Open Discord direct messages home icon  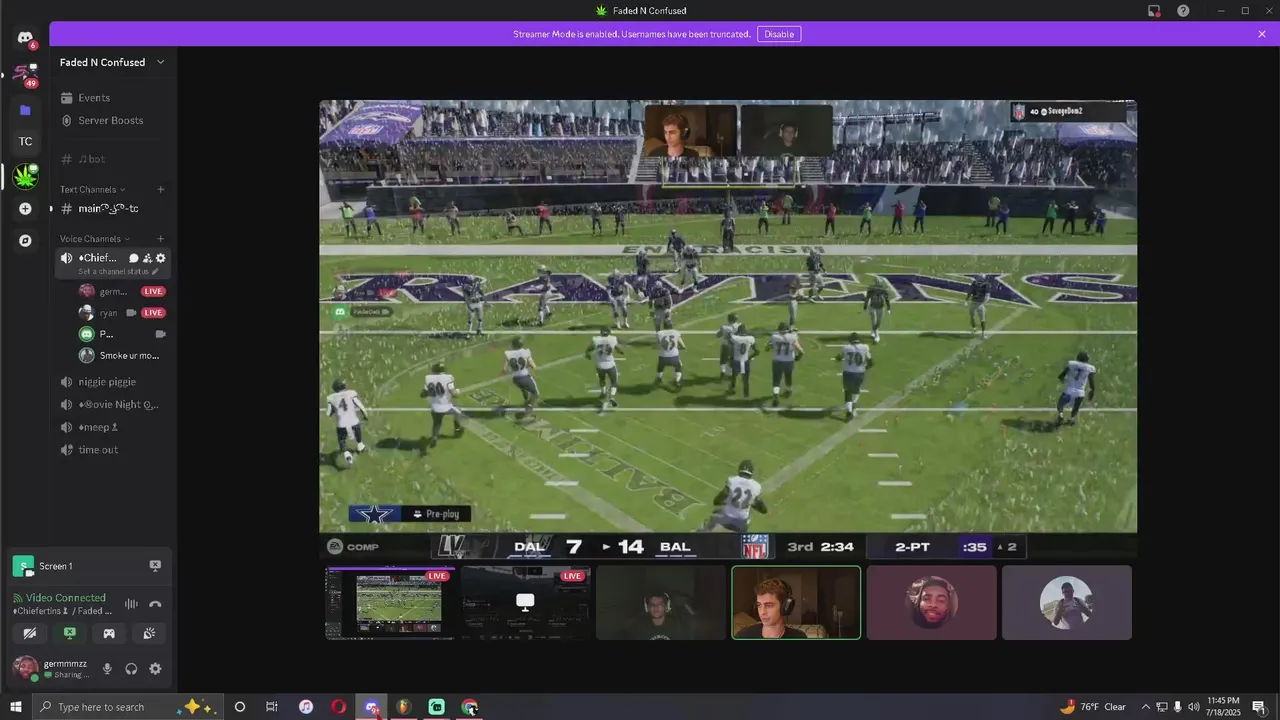click(x=25, y=39)
